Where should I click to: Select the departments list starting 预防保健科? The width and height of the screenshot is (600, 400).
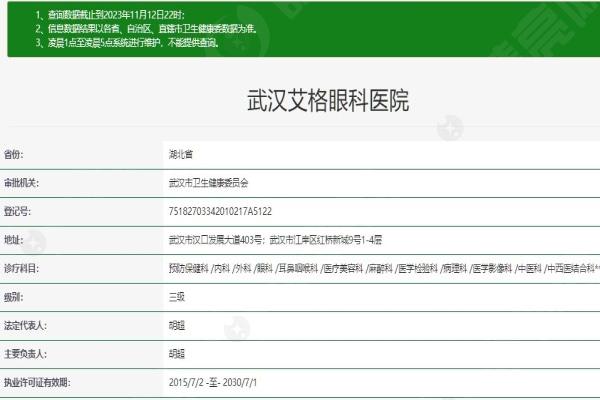[384, 268]
